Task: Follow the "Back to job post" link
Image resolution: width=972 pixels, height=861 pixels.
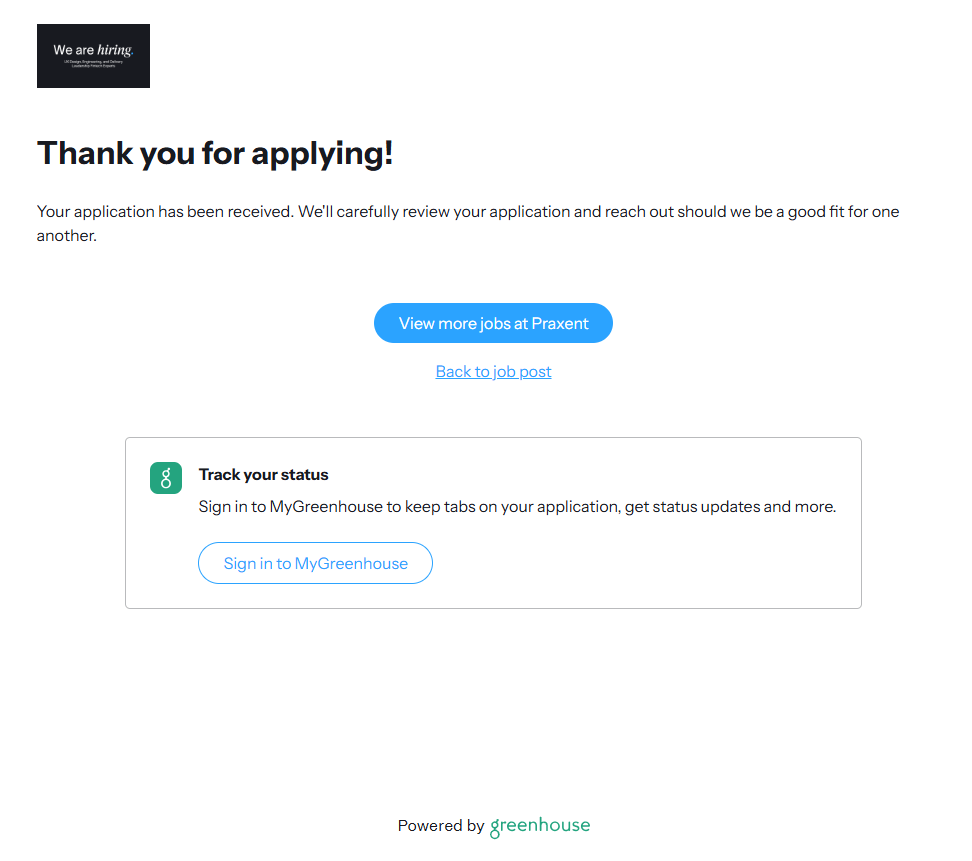Action: click(x=493, y=371)
